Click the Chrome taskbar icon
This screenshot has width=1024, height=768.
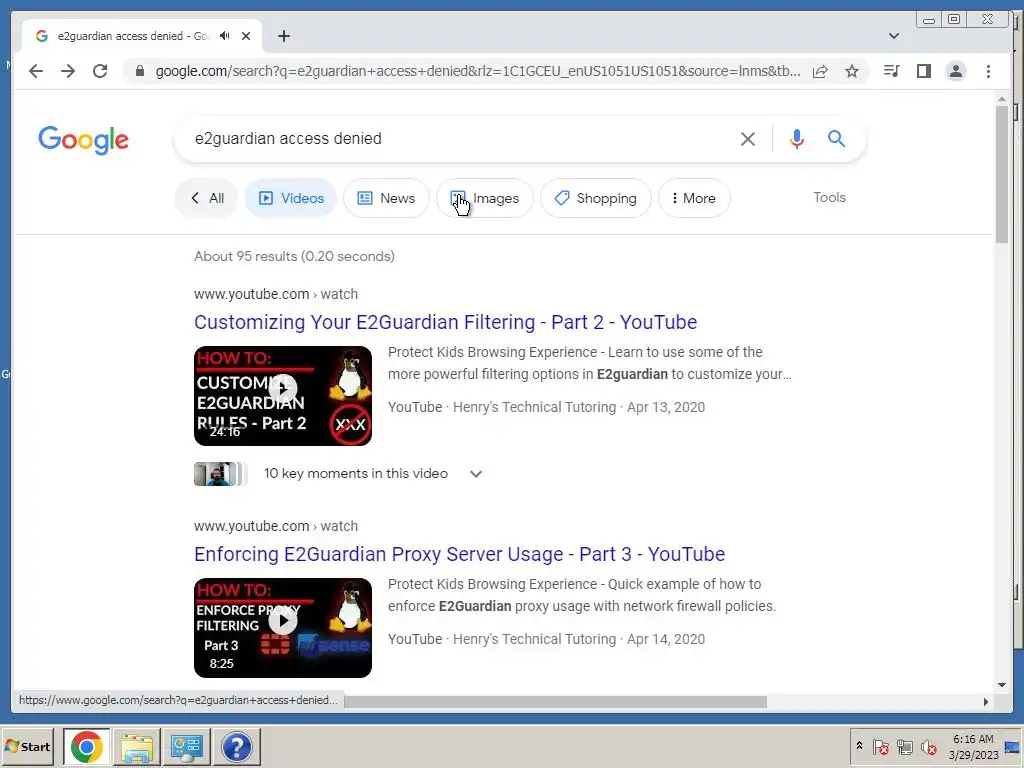(86, 746)
